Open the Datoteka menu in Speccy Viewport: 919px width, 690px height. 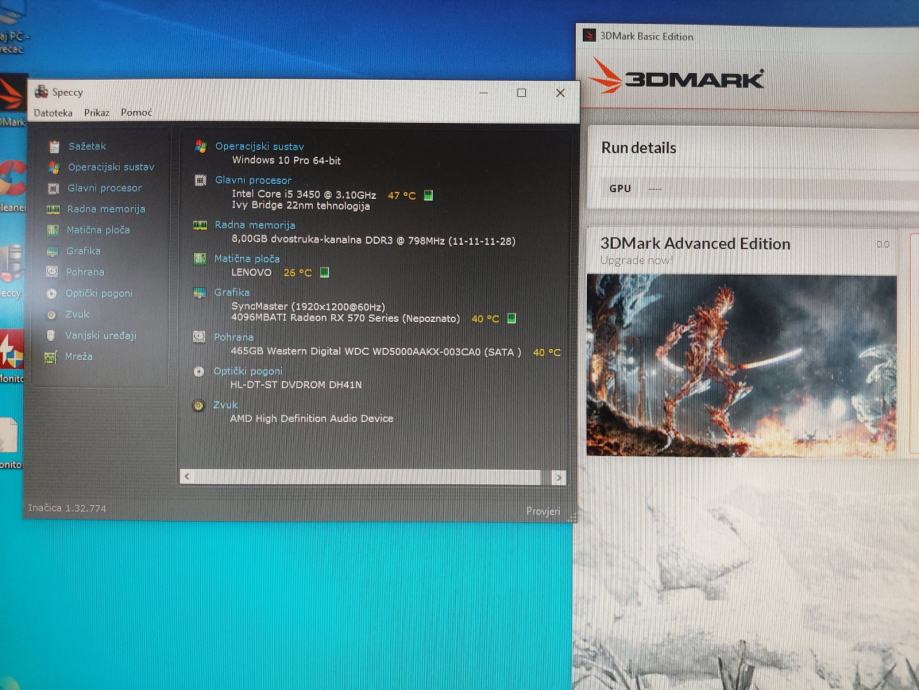click(x=53, y=113)
